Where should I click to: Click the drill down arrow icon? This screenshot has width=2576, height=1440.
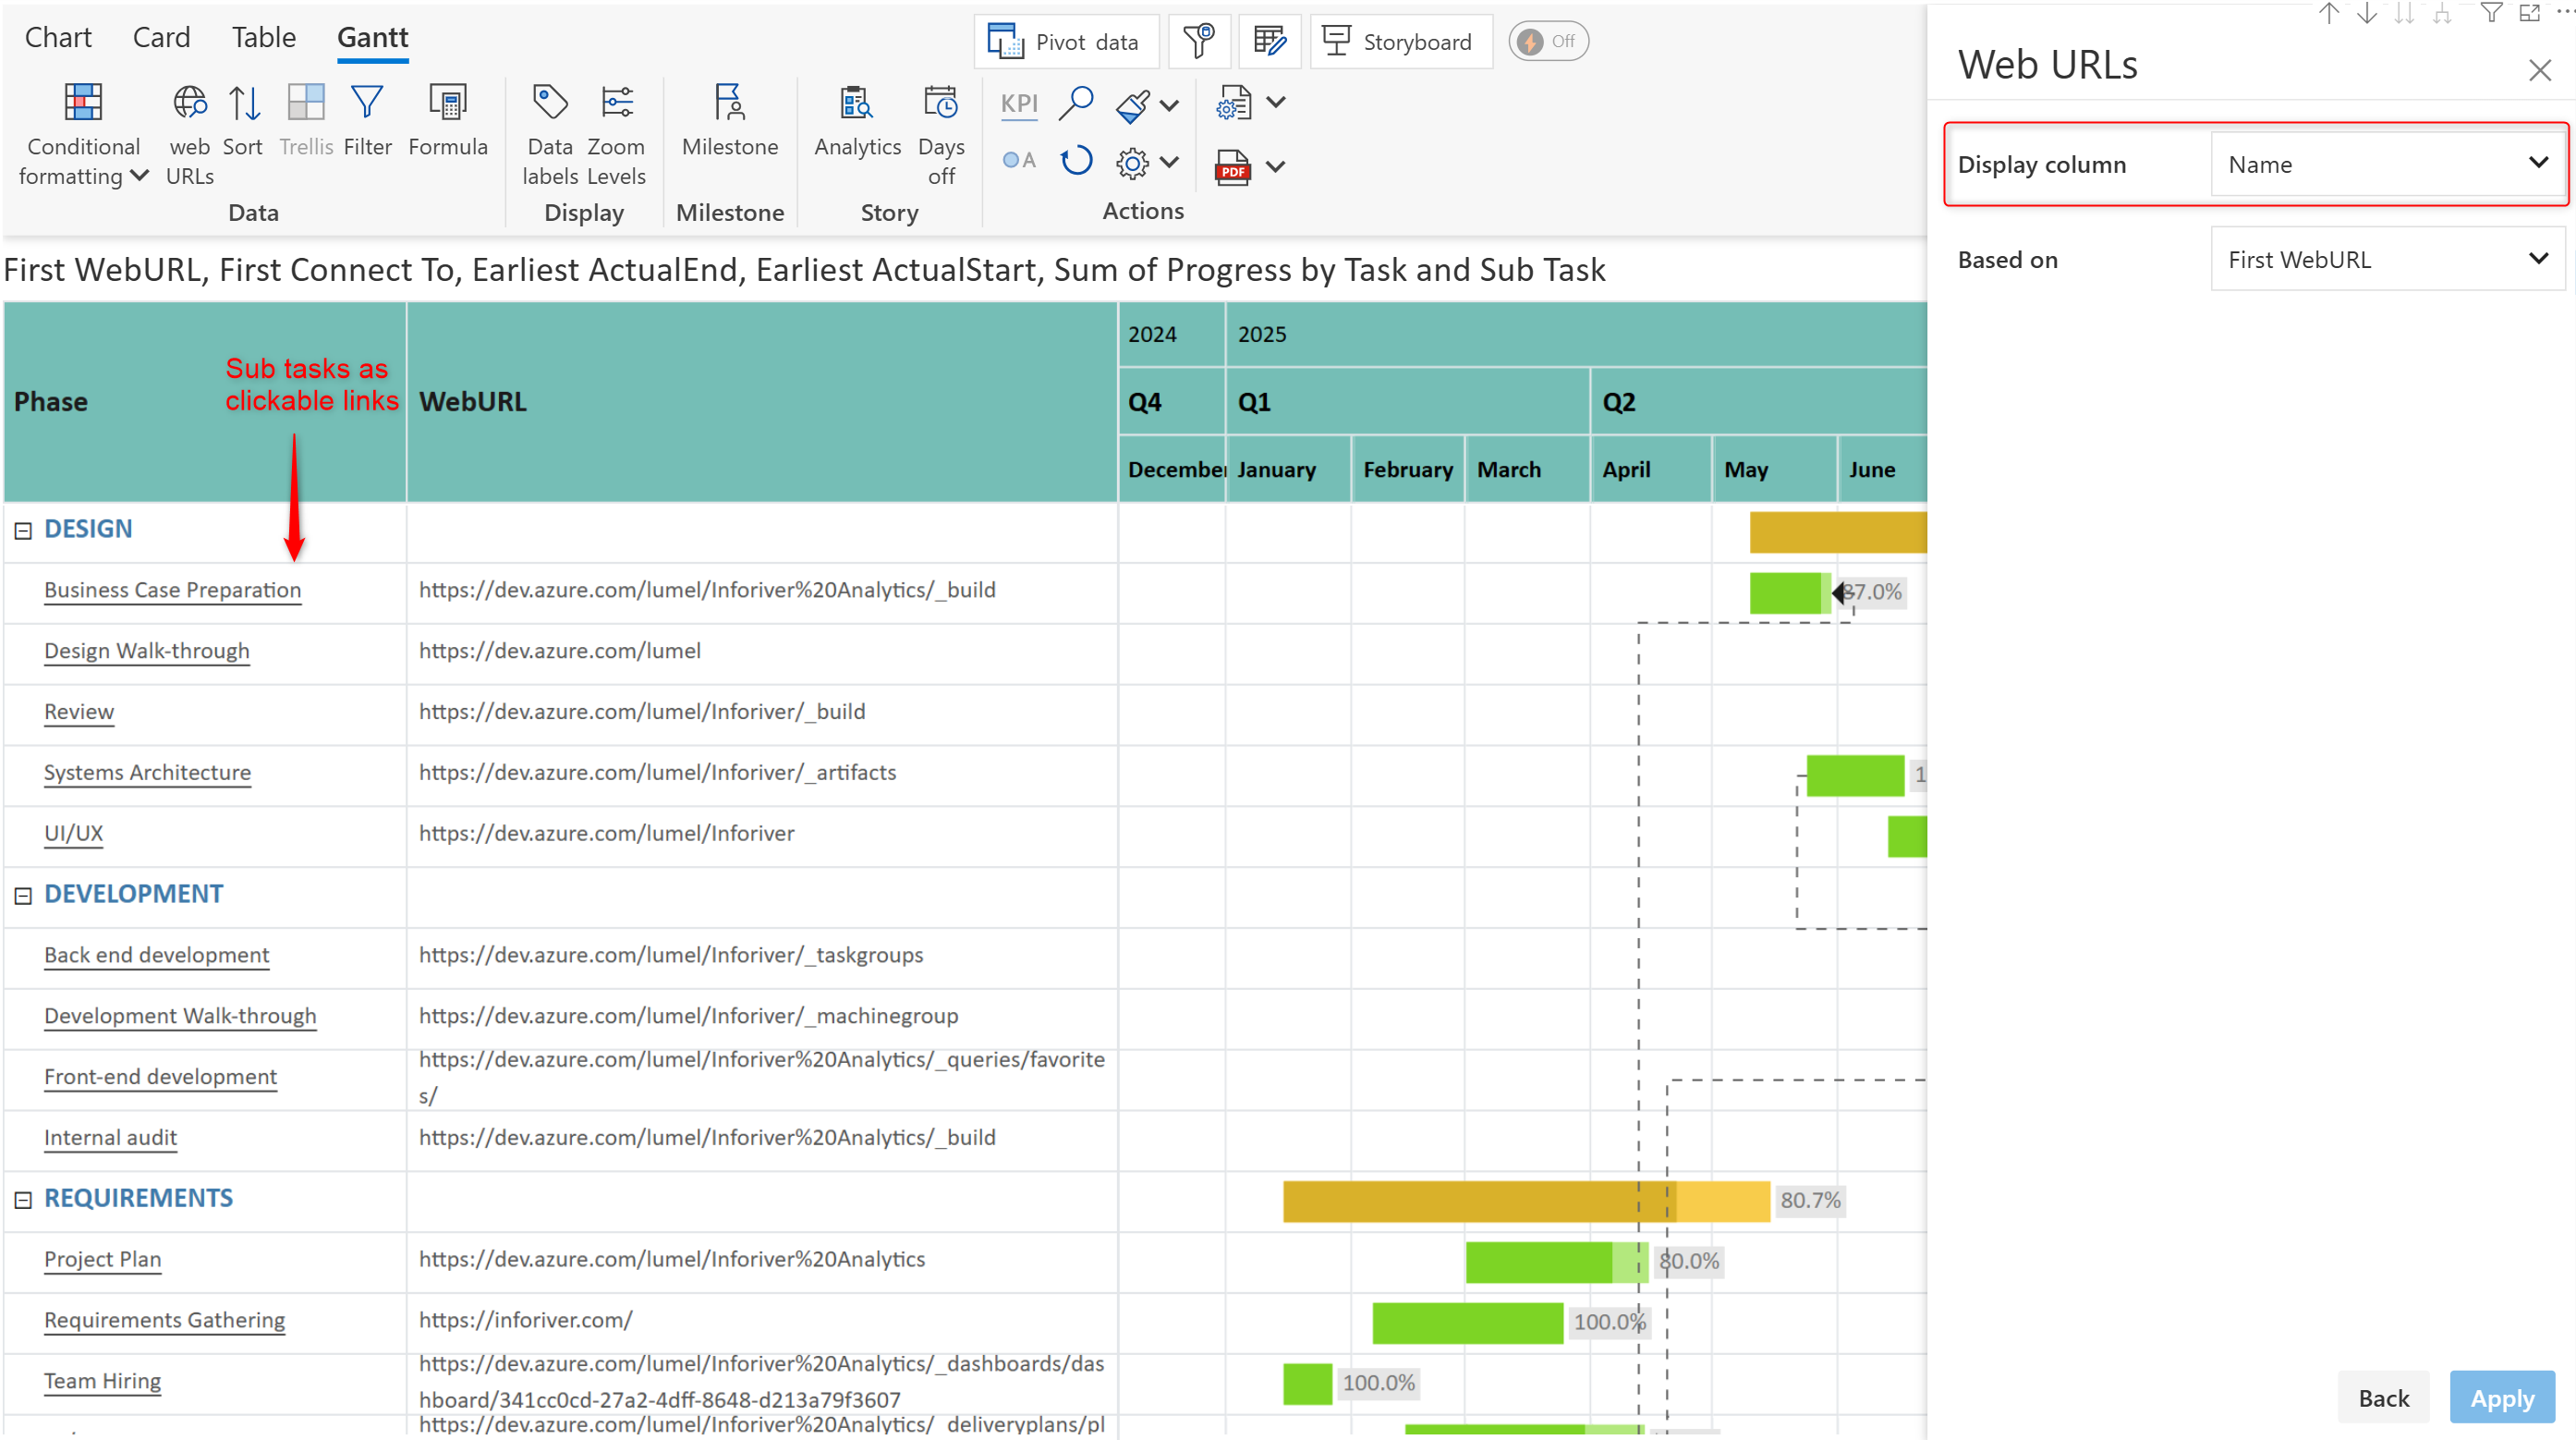tap(2367, 12)
